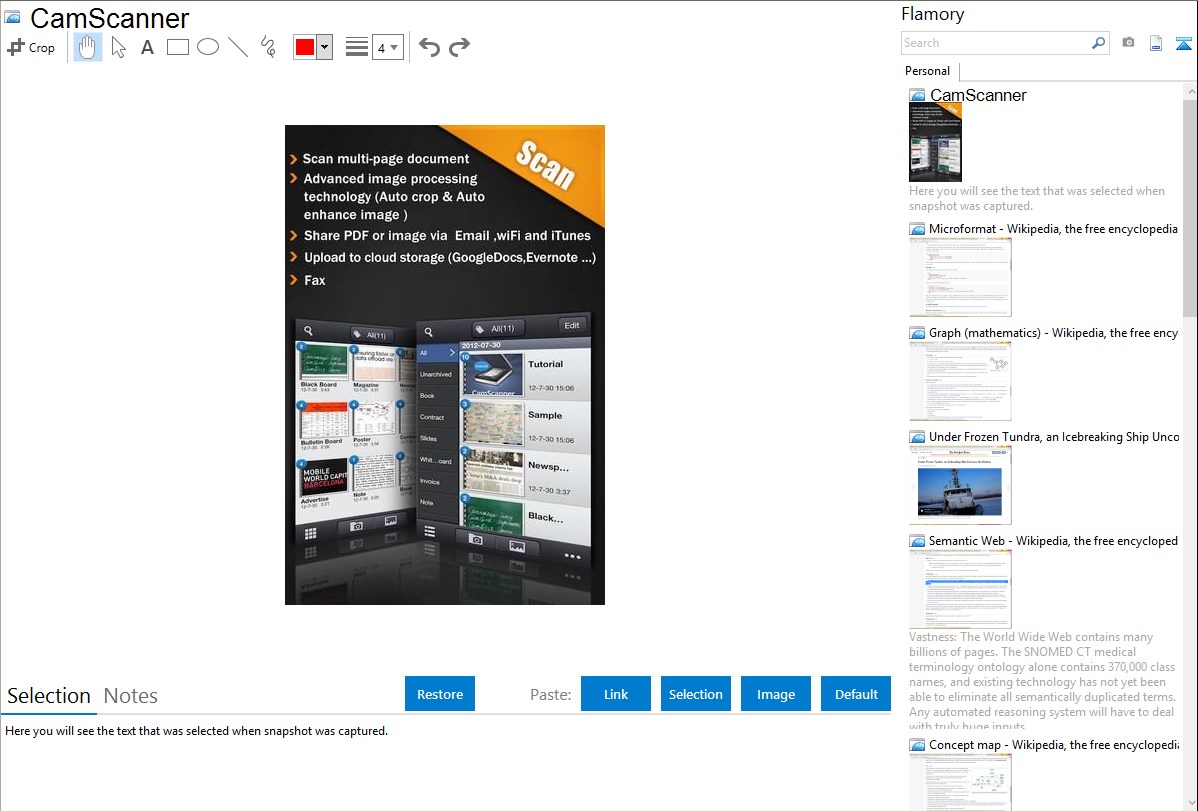Screen dimensions: 1198x811
Task: Click the CamScanner screenshot image in the editor
Action: point(445,365)
